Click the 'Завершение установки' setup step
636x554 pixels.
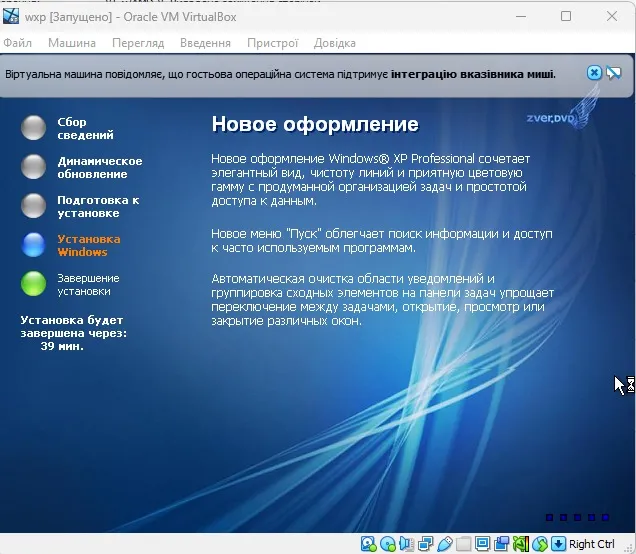tap(88, 284)
